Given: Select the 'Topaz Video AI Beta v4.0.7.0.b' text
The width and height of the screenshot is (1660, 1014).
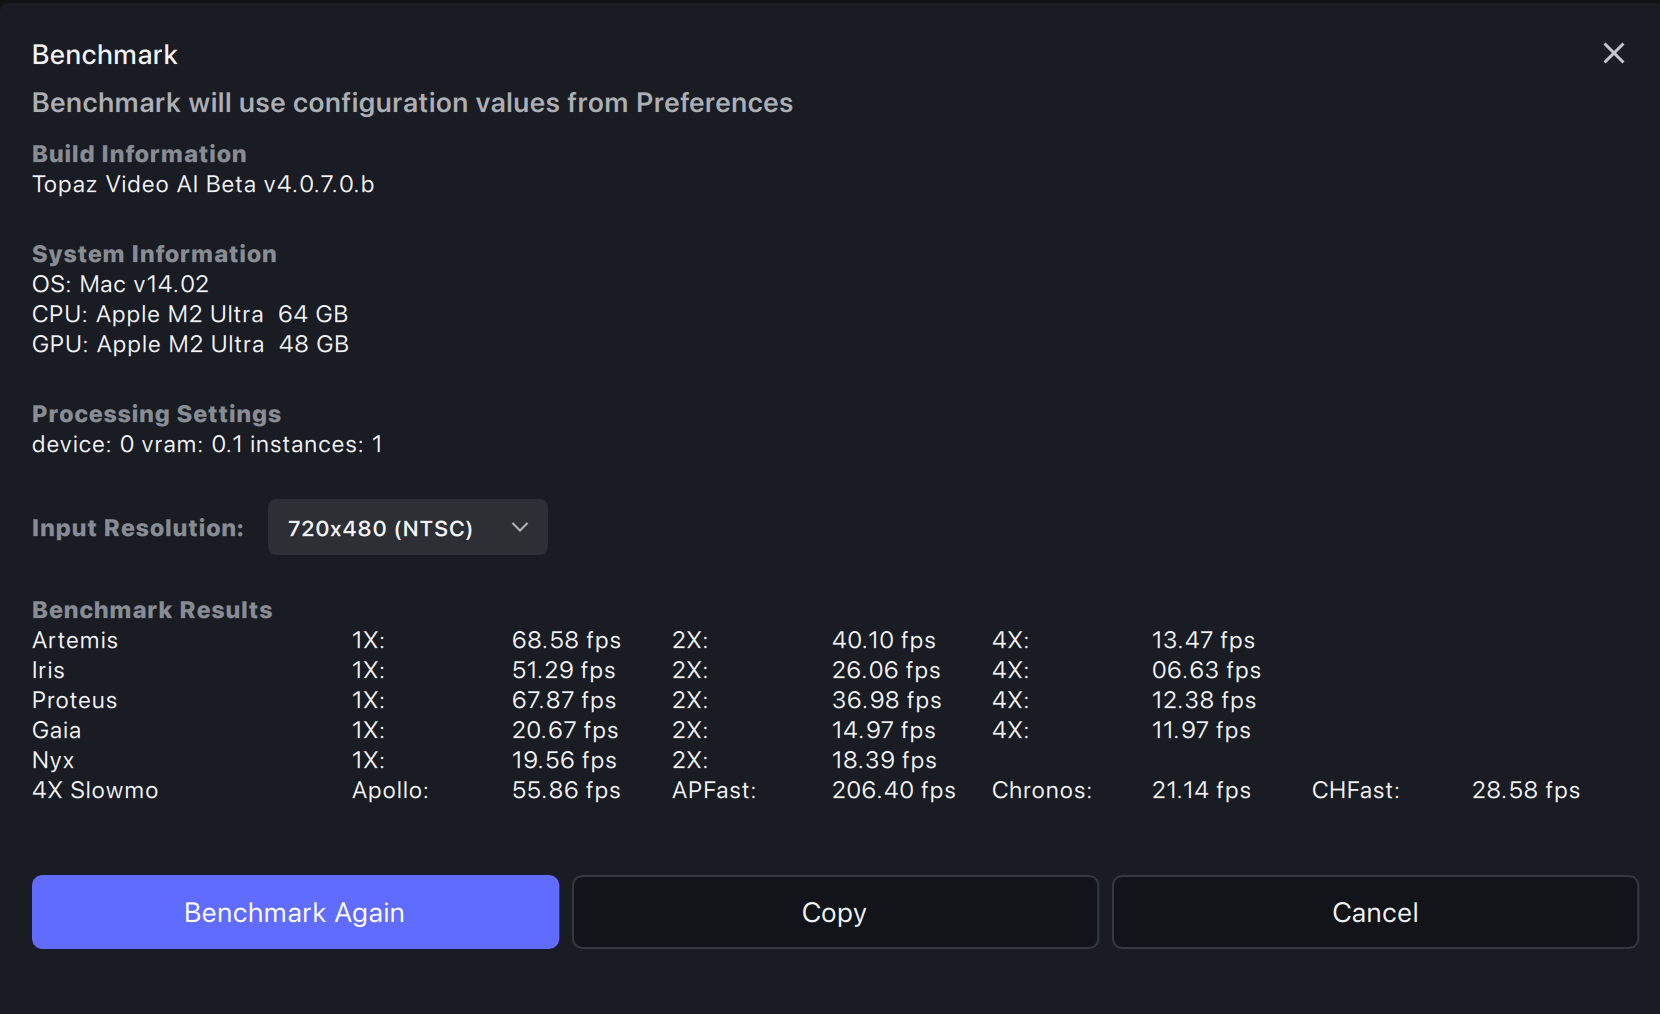Looking at the screenshot, I should point(203,184).
